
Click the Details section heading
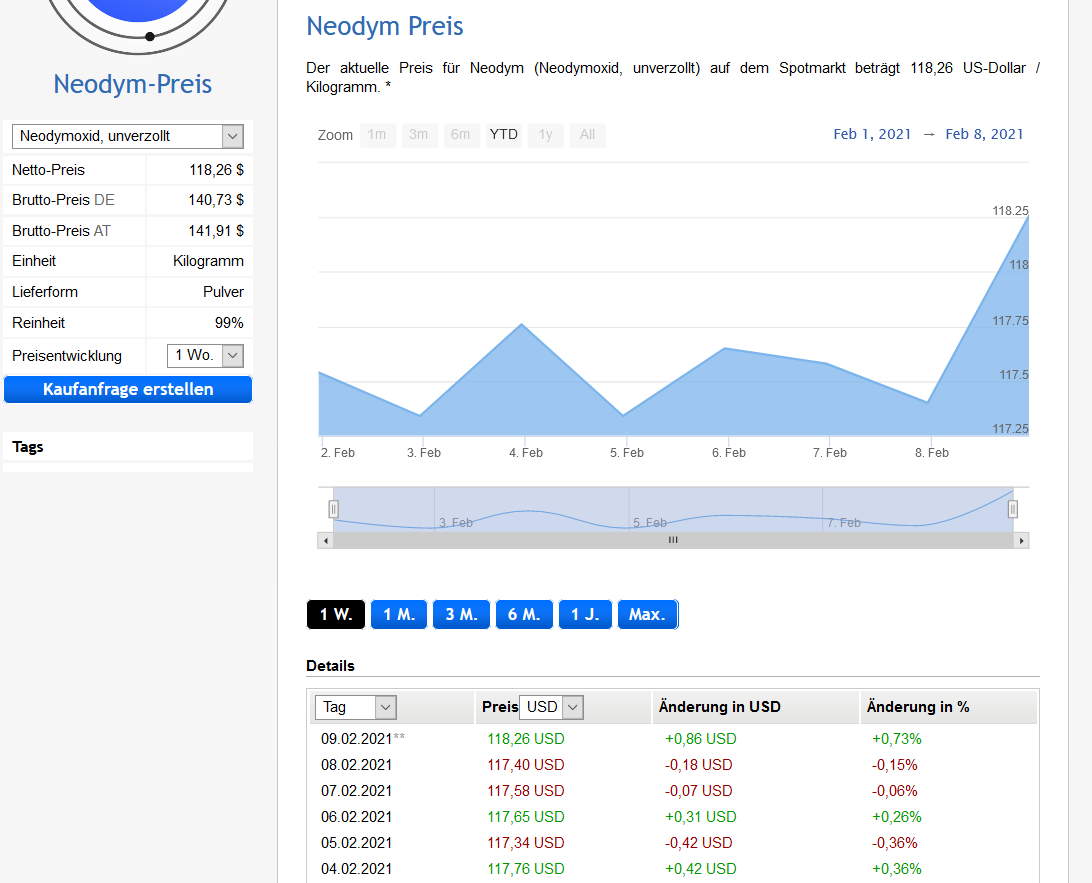pyautogui.click(x=330, y=666)
